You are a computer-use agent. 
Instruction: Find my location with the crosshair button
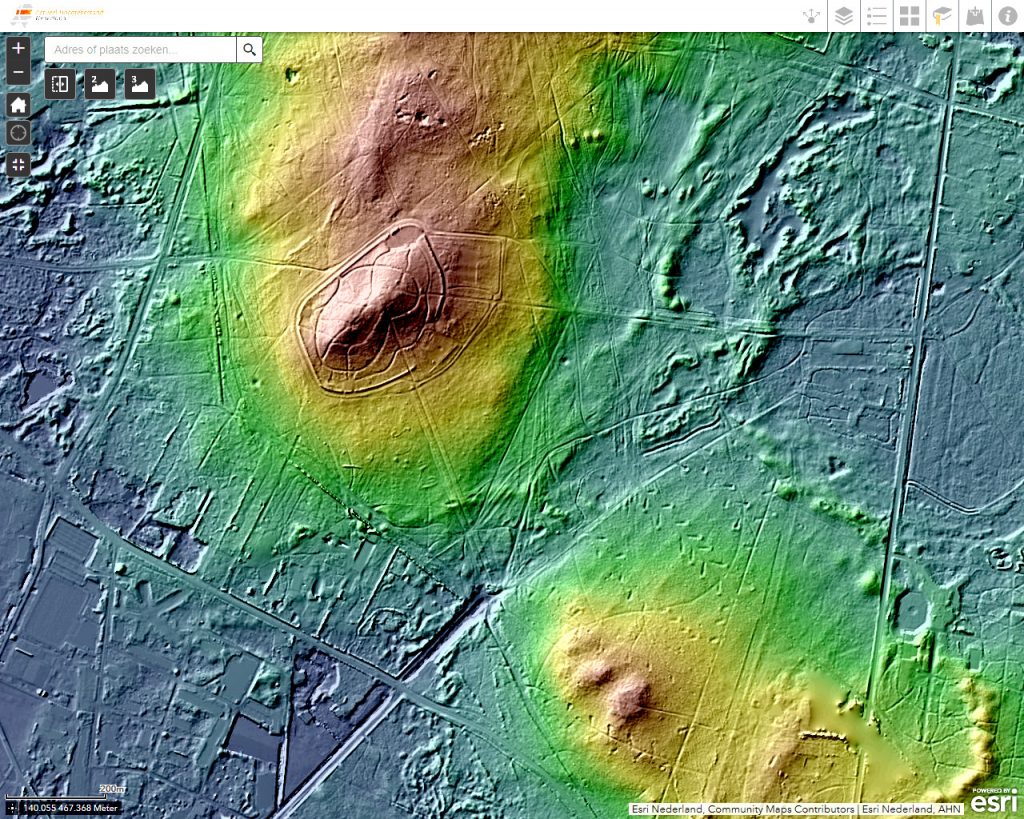pyautogui.click(x=18, y=134)
